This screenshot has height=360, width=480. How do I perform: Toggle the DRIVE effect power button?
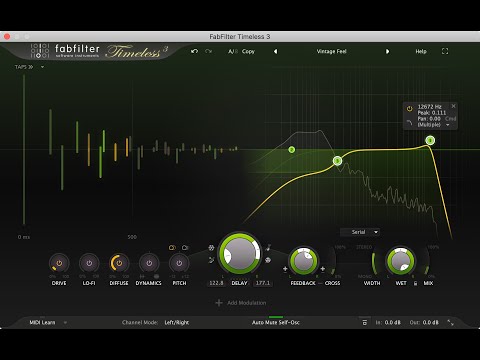pyautogui.click(x=59, y=263)
